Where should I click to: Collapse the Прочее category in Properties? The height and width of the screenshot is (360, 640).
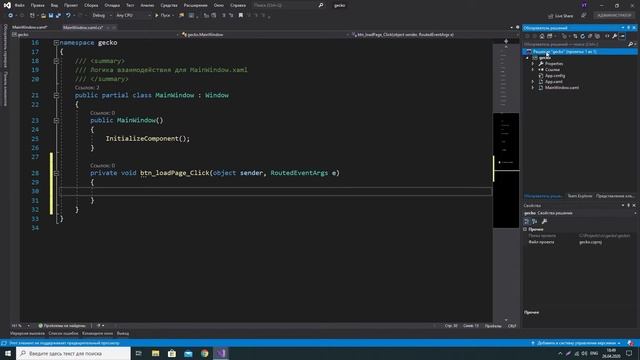pos(525,229)
